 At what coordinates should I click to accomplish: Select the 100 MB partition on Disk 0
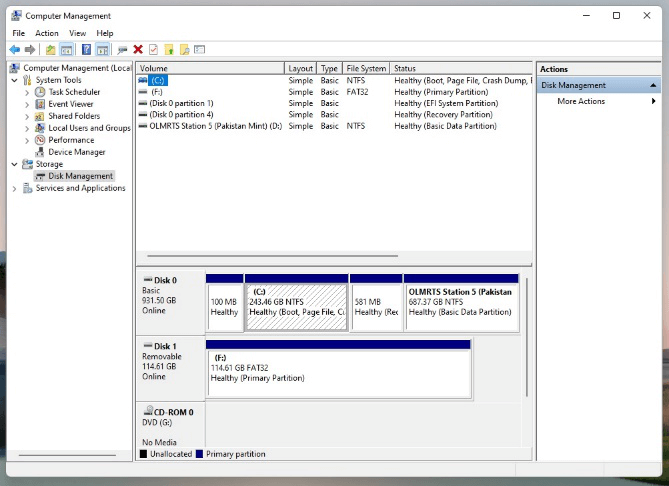pyautogui.click(x=224, y=303)
